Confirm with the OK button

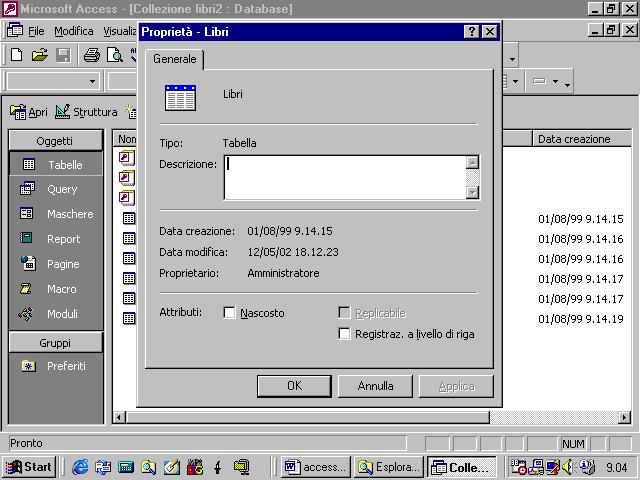pyautogui.click(x=294, y=386)
